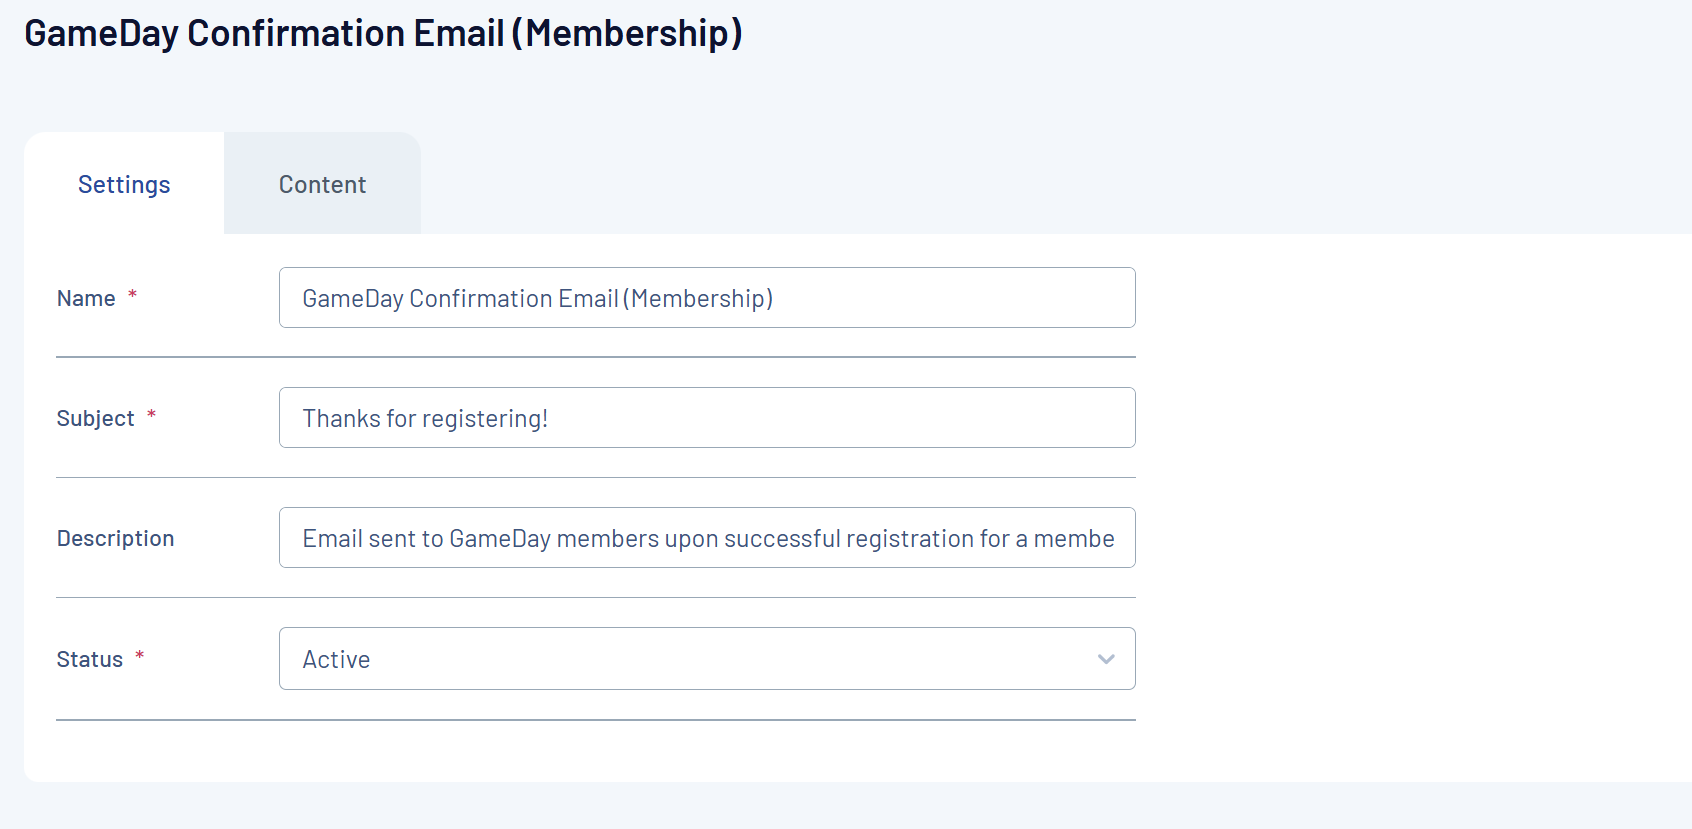Click the Status field label
1692x829 pixels.
89,660
